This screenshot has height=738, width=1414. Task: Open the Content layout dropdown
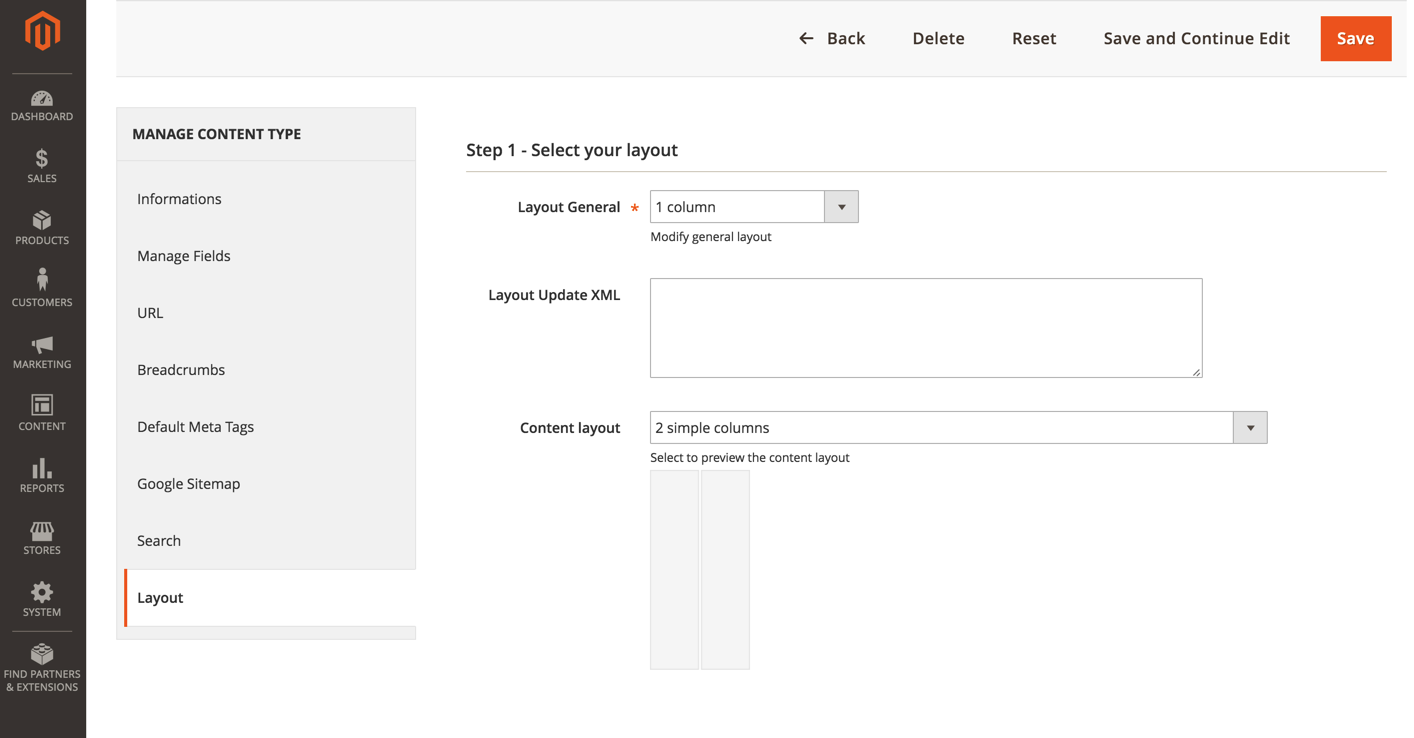(x=958, y=428)
